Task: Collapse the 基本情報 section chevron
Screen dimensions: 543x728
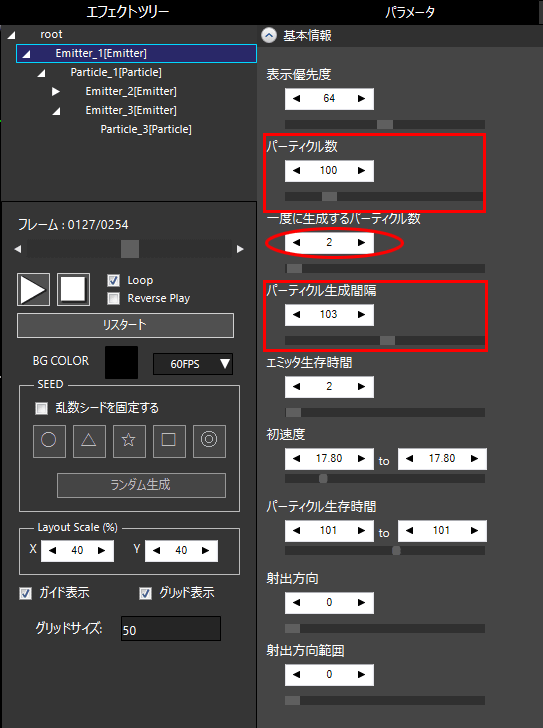Action: pos(269,36)
